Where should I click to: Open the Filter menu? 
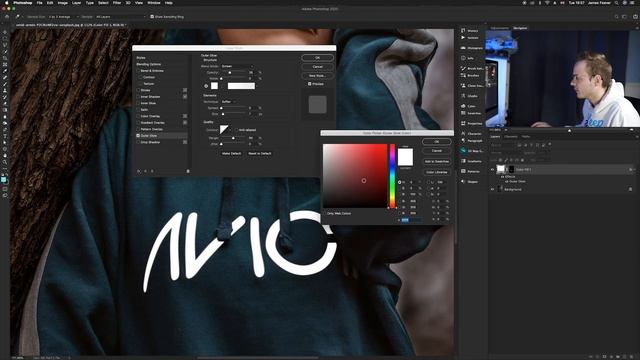point(117,3)
